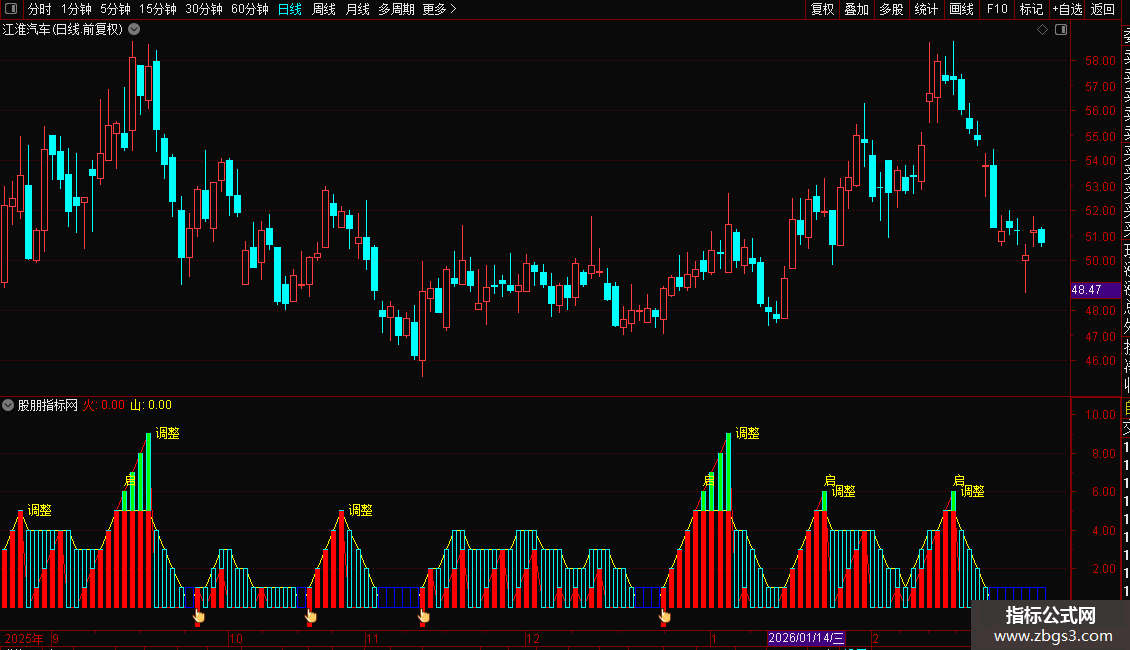Click the hand pointer signal in mid November
1130x650 pixels.
[x=424, y=616]
